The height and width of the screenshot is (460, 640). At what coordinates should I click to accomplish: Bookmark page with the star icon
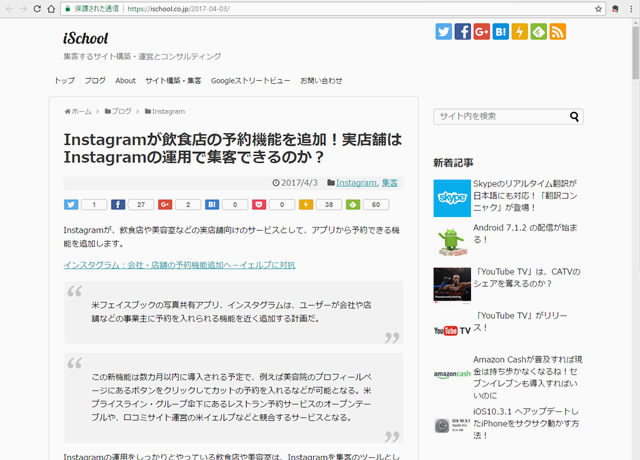[599, 8]
